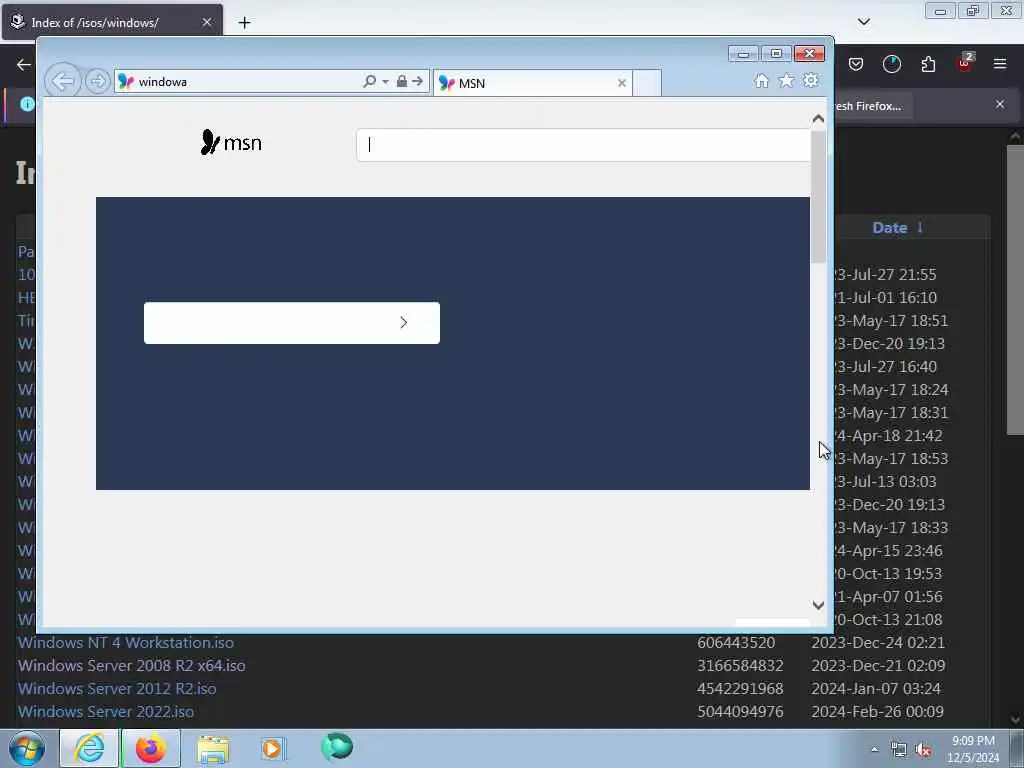Open 'Windows Server 2012 R2.iso' link
This screenshot has height=768, width=1024.
[117, 688]
